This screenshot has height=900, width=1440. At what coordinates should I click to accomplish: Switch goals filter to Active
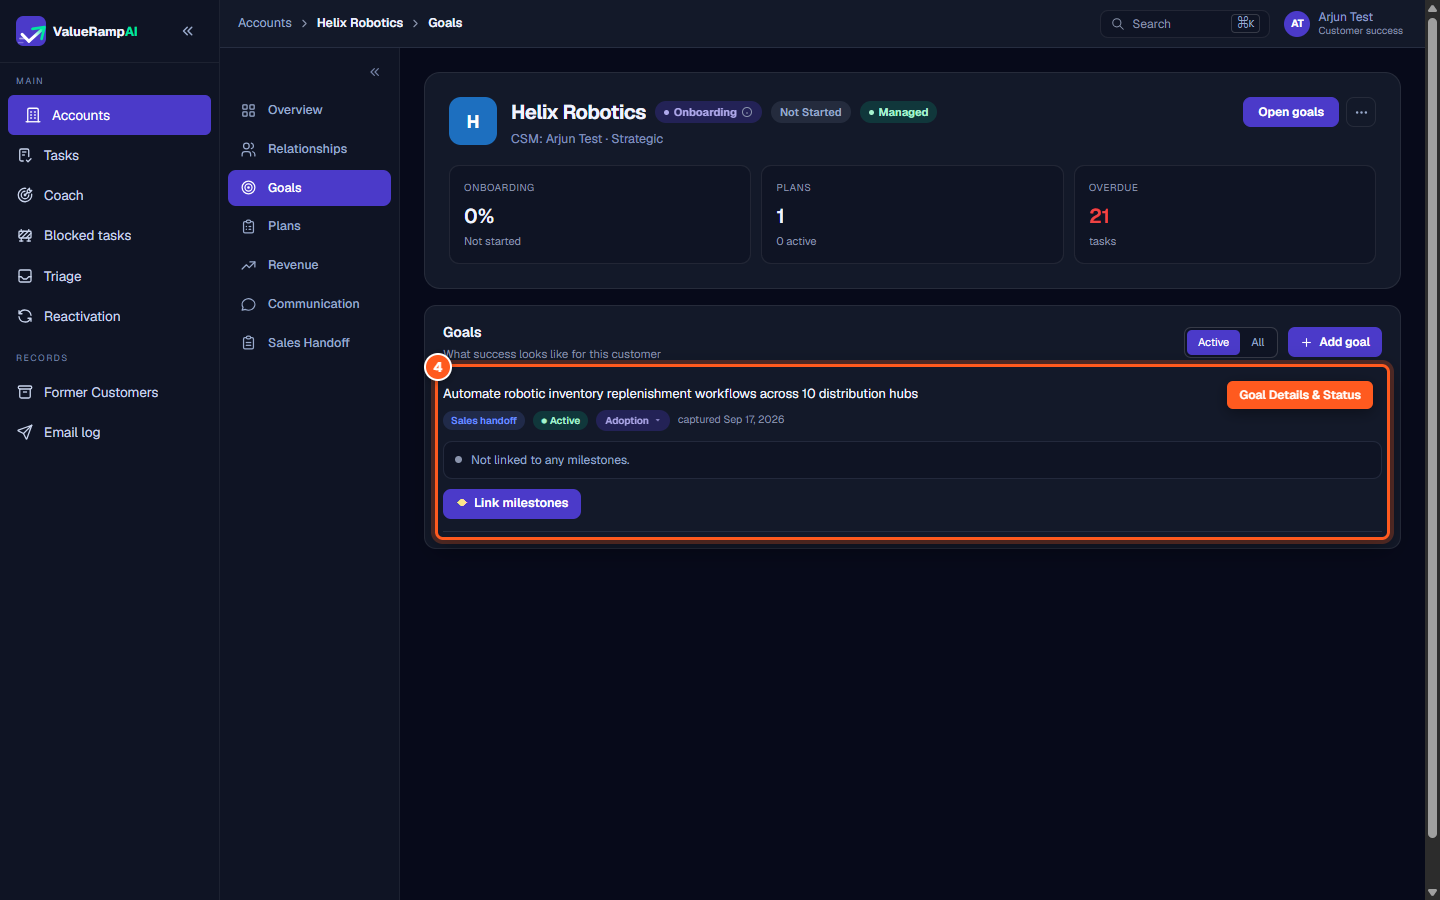coord(1213,342)
